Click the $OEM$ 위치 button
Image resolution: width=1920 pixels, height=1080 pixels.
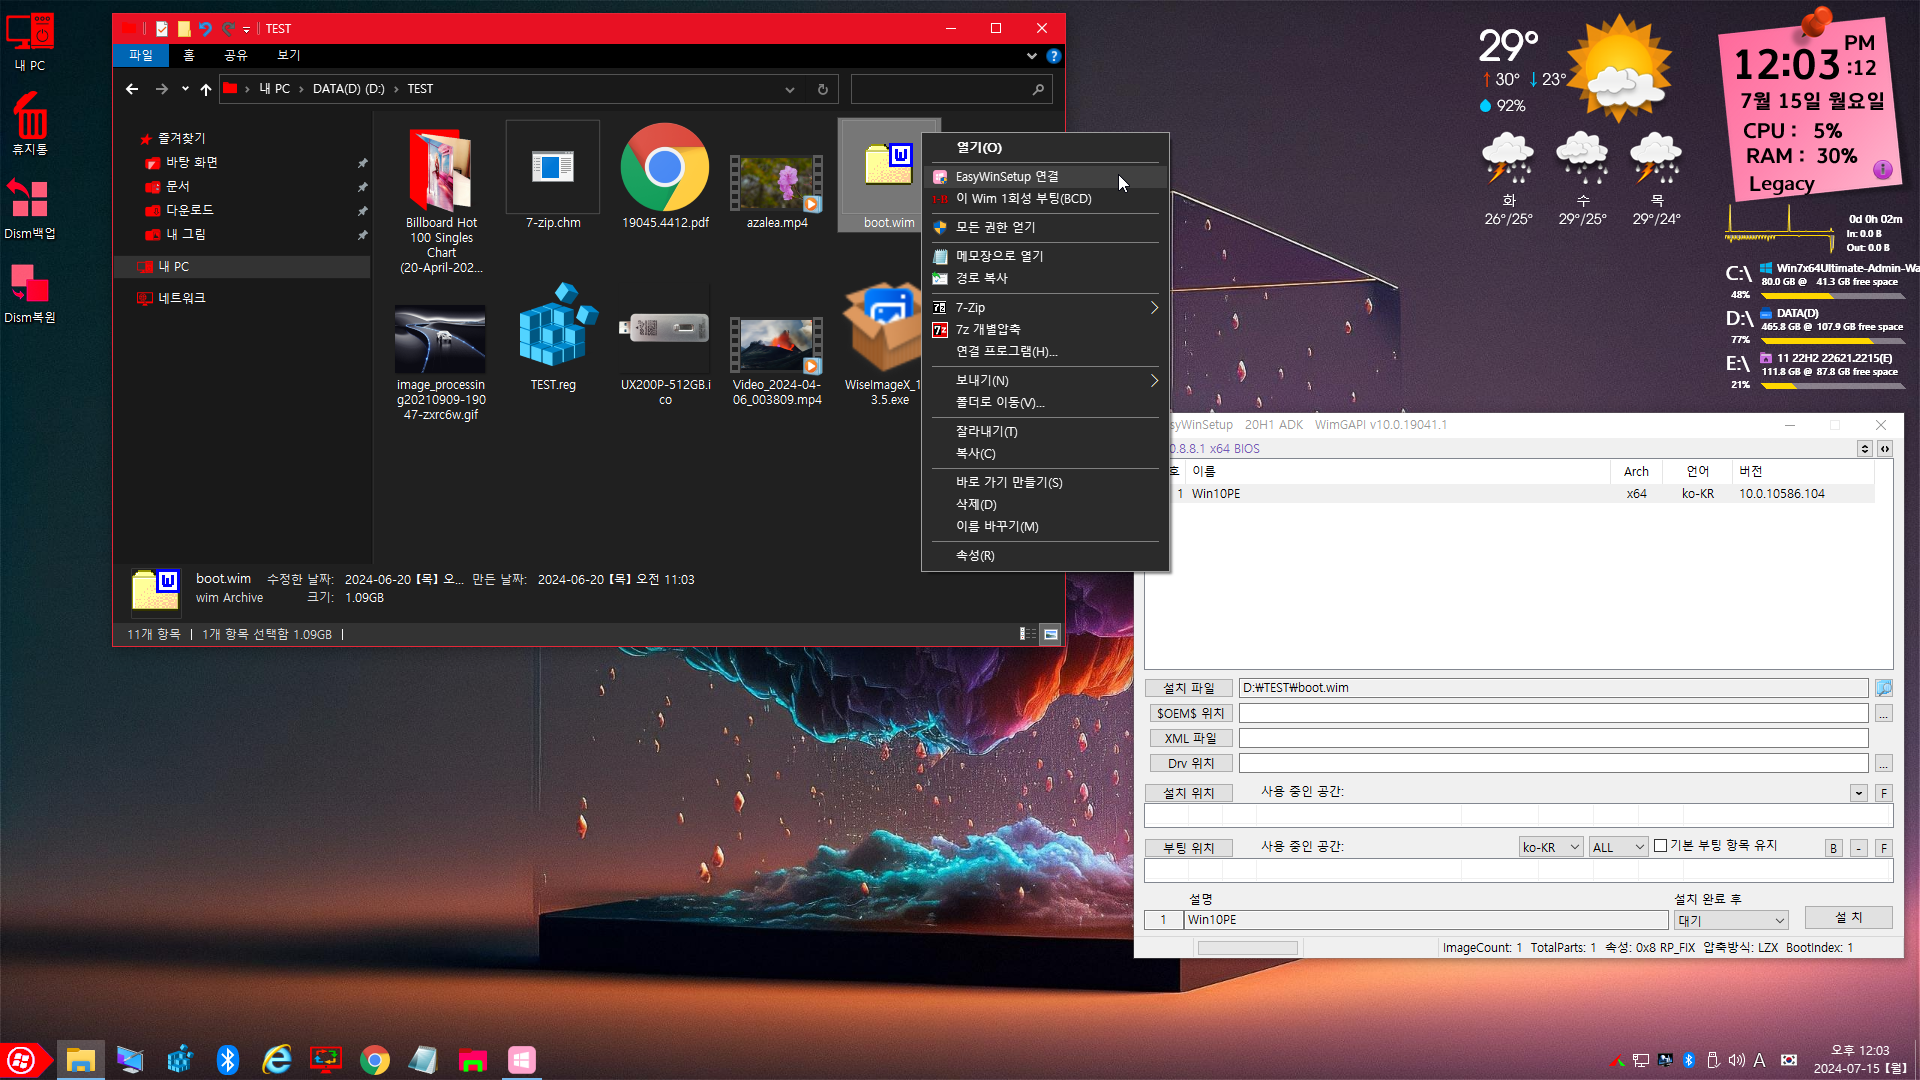[1190, 714]
